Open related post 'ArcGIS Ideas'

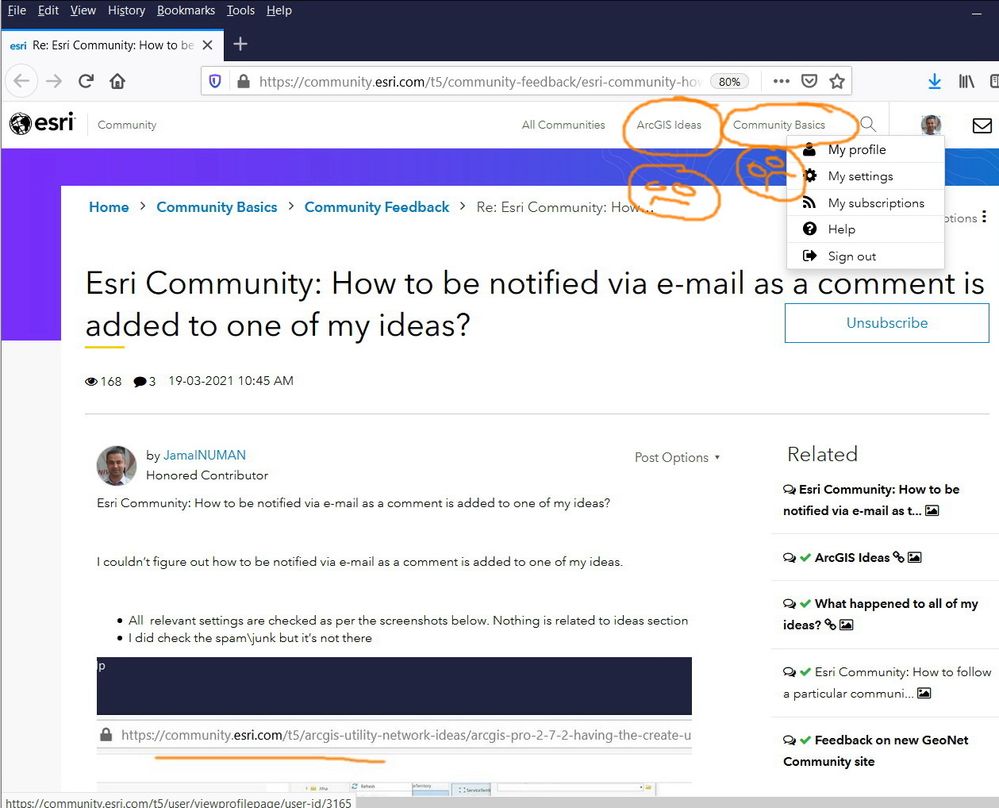click(x=851, y=558)
